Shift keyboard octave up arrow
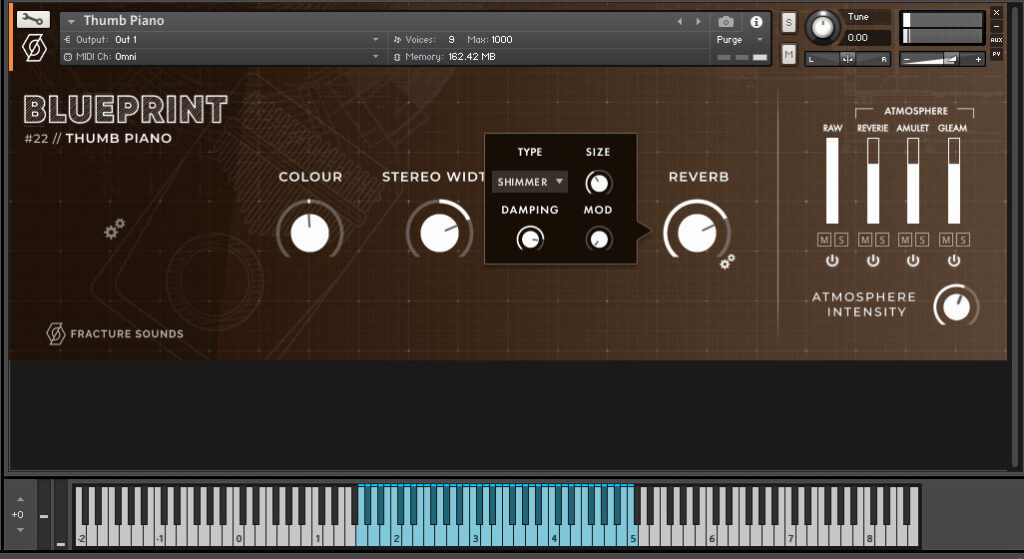1024x559 pixels. point(20,500)
